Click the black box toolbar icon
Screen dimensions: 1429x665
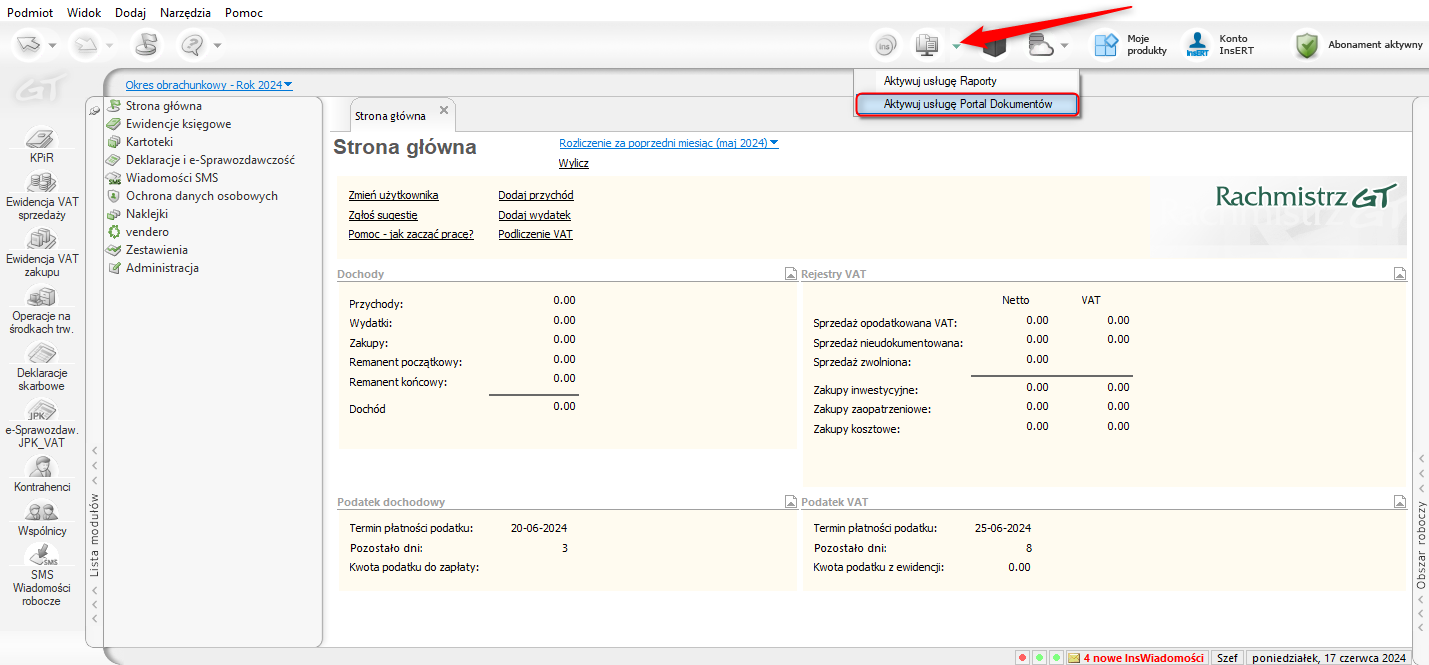click(993, 45)
